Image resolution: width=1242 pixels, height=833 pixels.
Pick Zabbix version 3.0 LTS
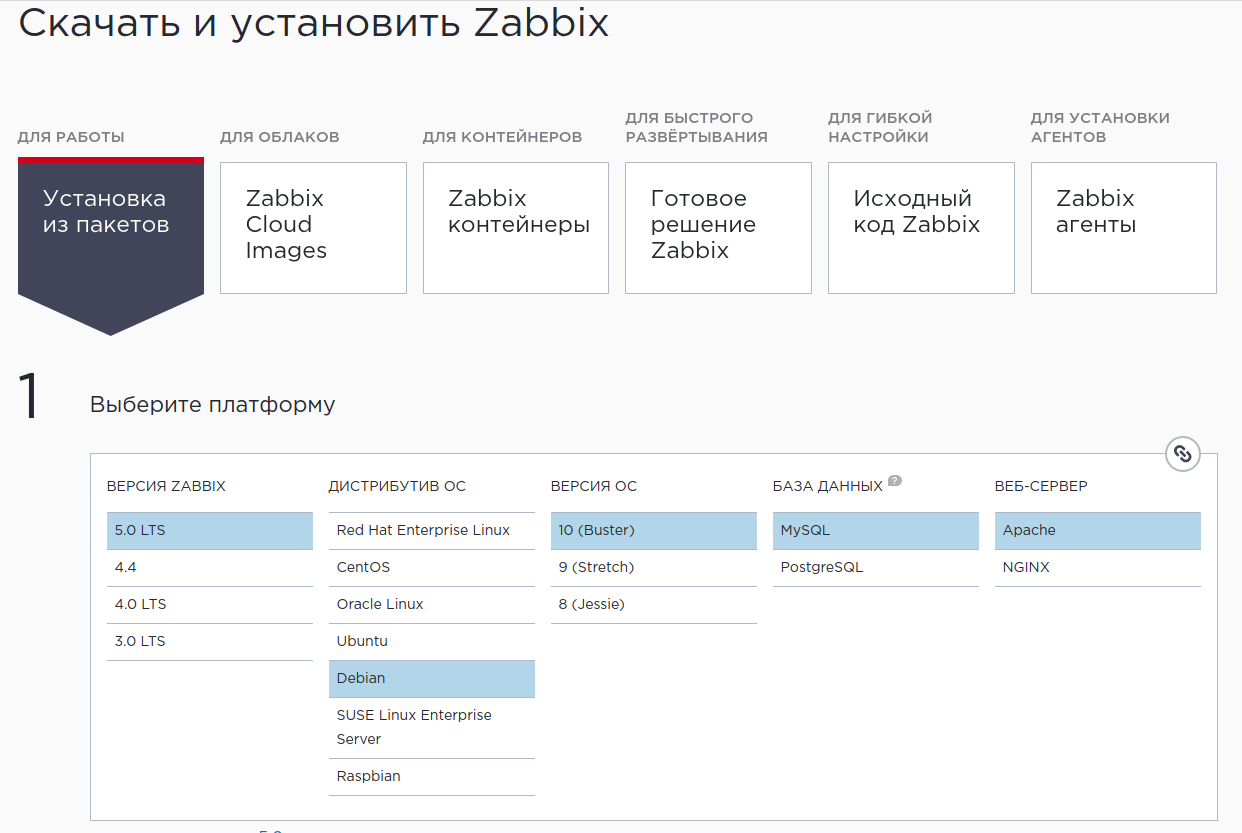coord(210,642)
